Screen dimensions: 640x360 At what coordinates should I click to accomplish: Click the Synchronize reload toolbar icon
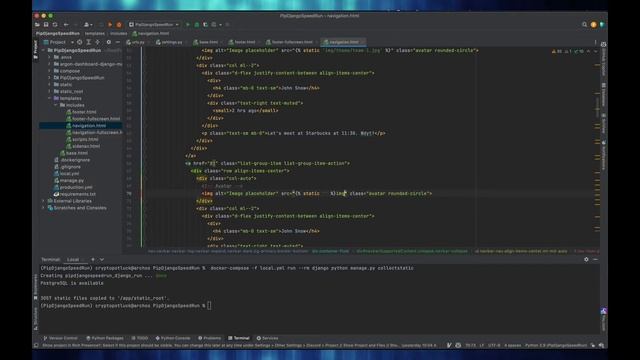[55, 24]
